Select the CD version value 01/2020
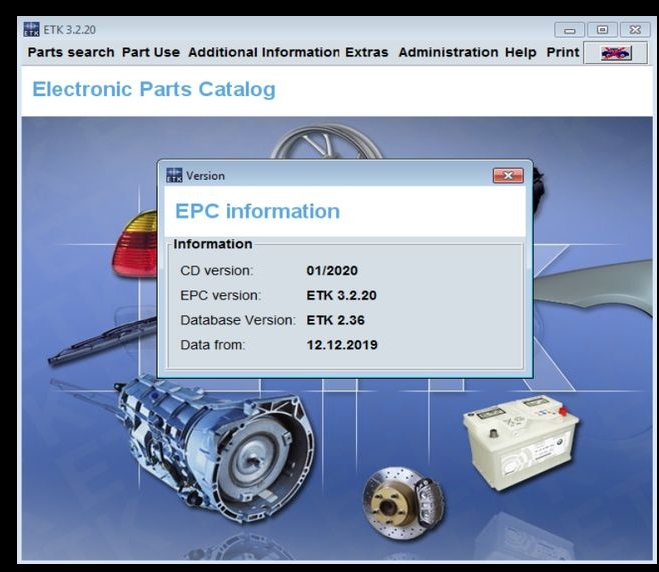Image resolution: width=659 pixels, height=572 pixels. [332, 271]
